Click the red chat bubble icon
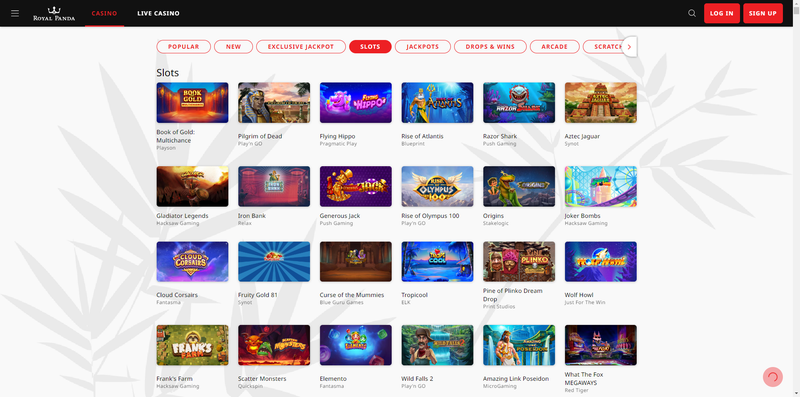Screen dimensions: 800x397 pyautogui.click(x=772, y=377)
